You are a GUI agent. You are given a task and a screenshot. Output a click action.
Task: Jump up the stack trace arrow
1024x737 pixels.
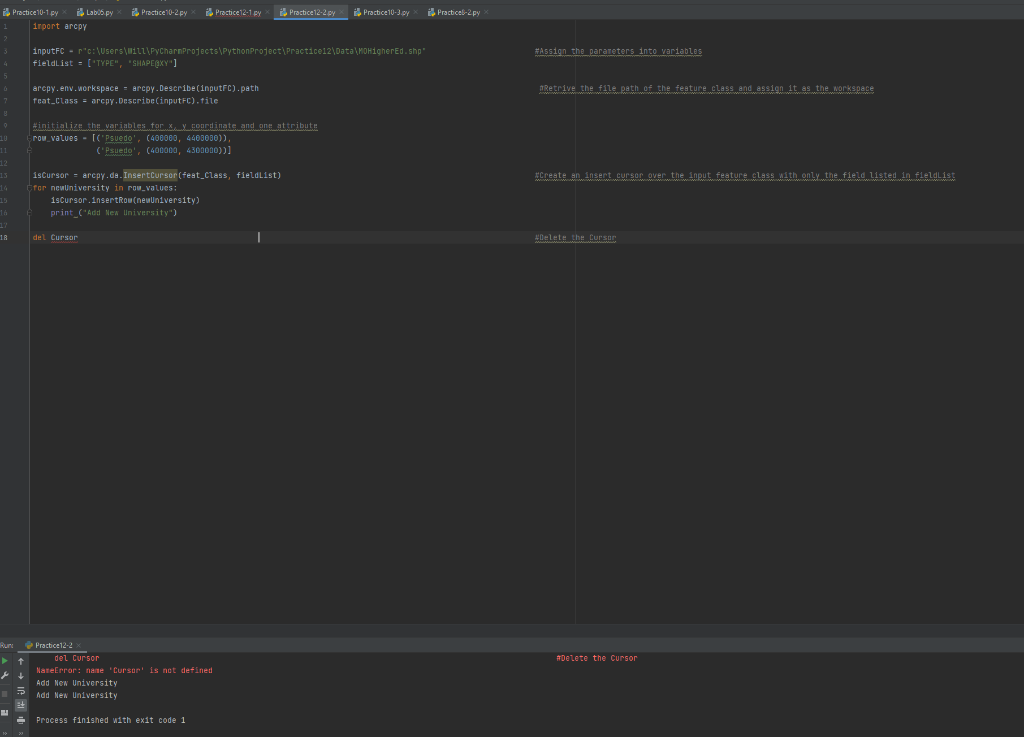tap(21, 661)
